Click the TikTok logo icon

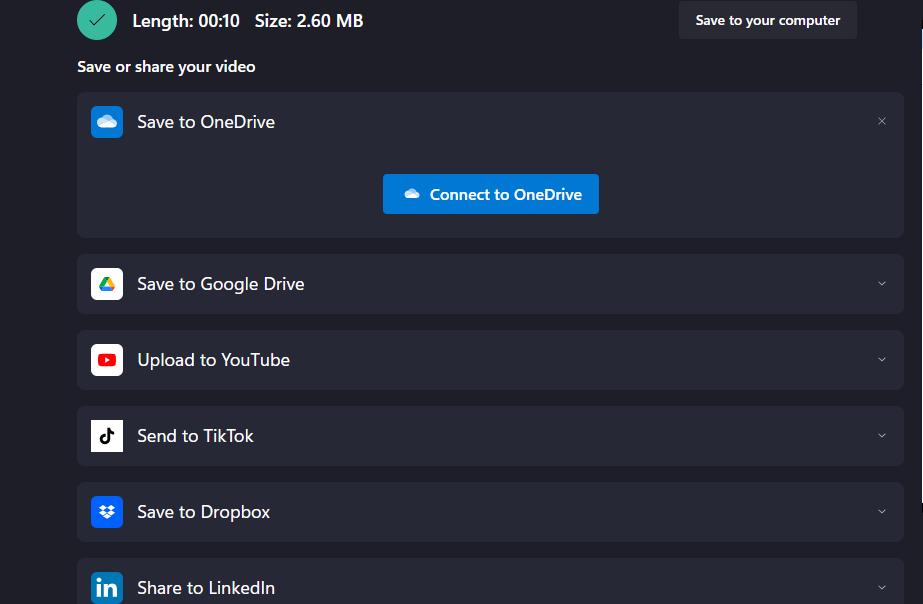coord(107,436)
